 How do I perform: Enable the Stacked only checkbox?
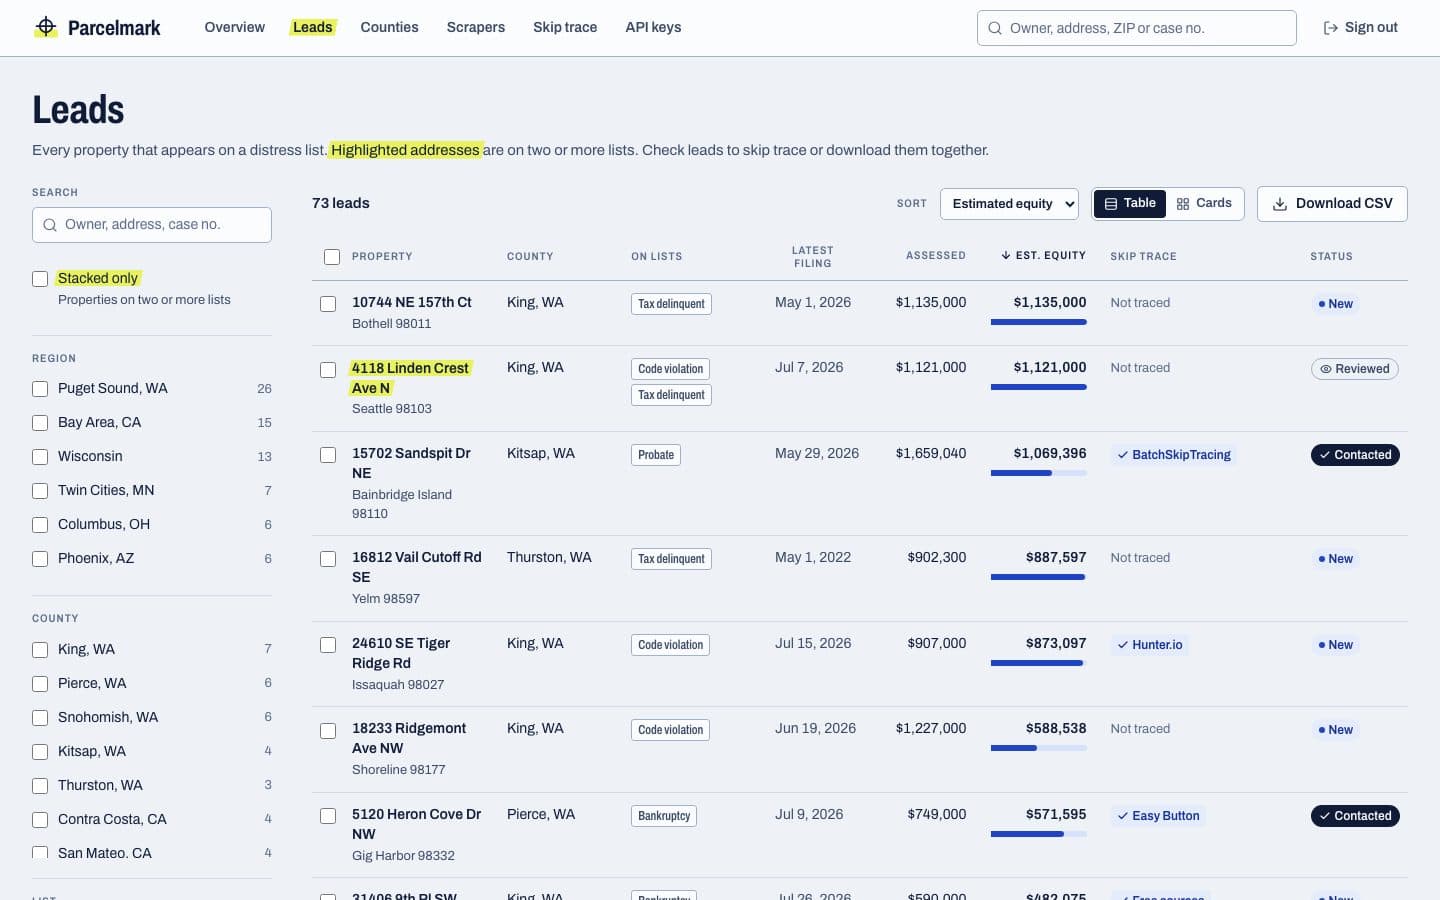tap(40, 279)
